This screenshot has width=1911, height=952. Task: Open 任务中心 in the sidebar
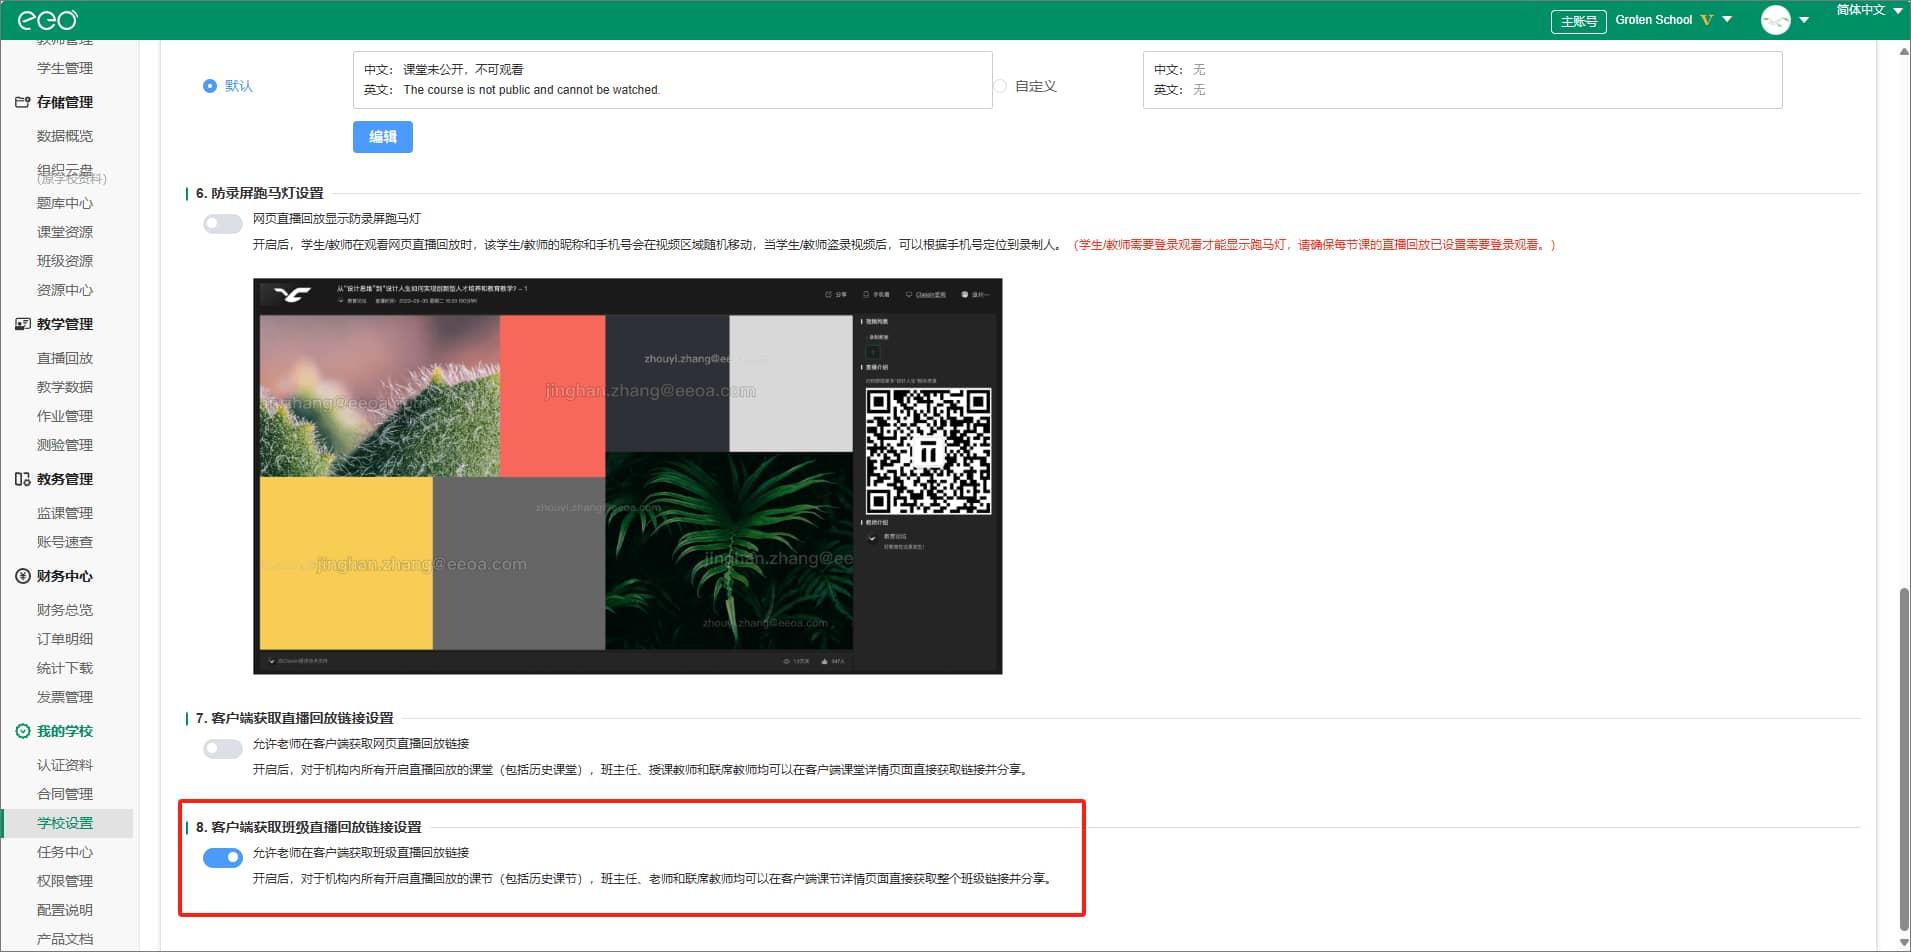coord(65,852)
